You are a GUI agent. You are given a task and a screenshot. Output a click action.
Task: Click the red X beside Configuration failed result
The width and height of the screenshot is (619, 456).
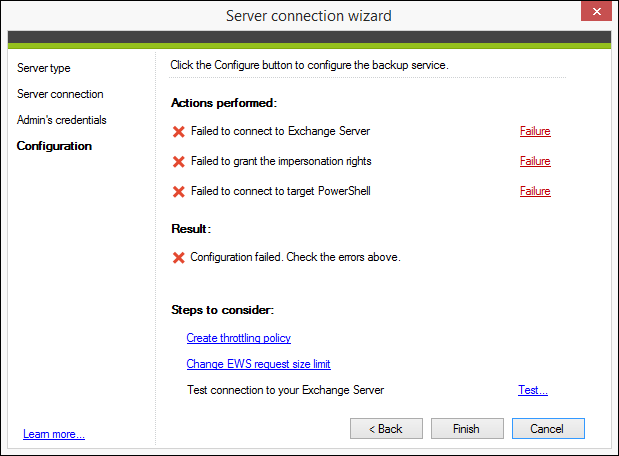tap(178, 257)
